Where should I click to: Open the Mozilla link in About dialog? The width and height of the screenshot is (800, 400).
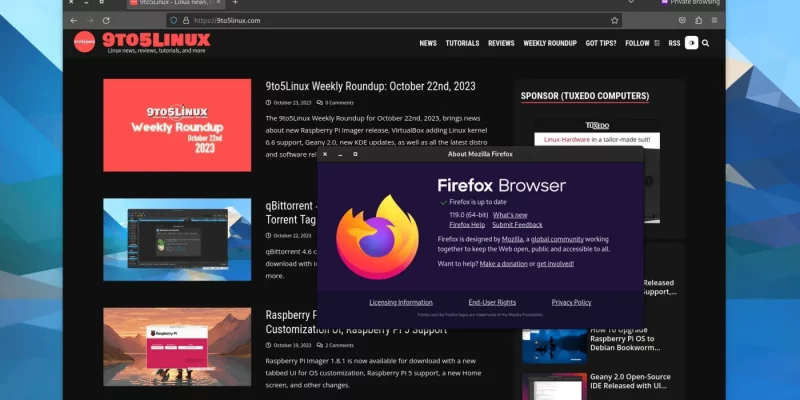(512, 239)
